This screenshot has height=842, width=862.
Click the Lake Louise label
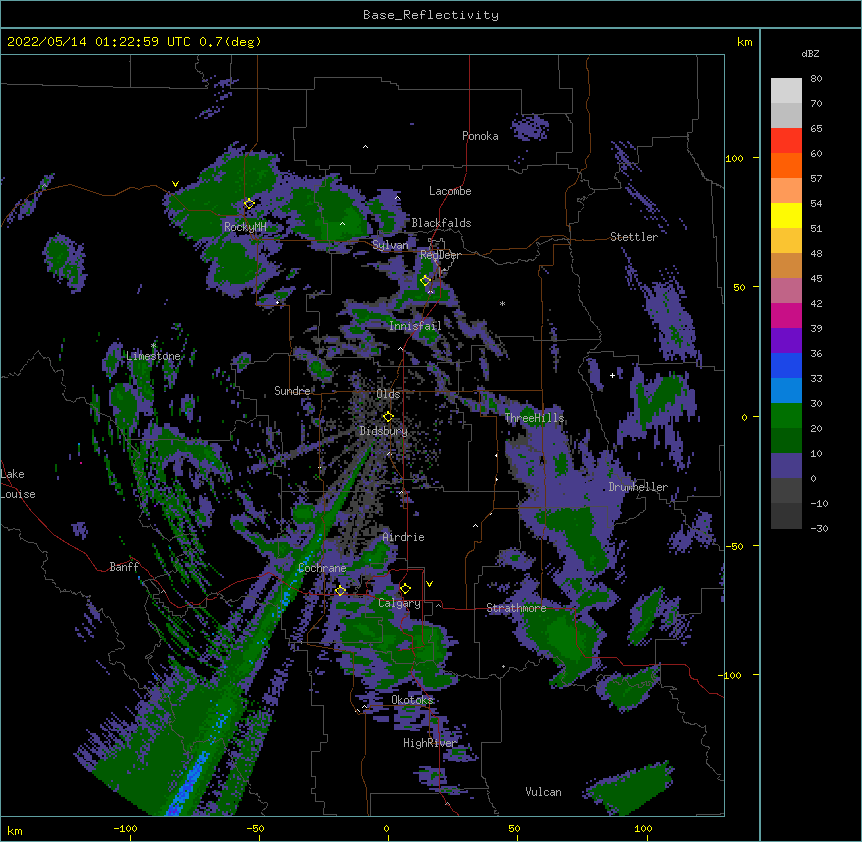pos(18,484)
